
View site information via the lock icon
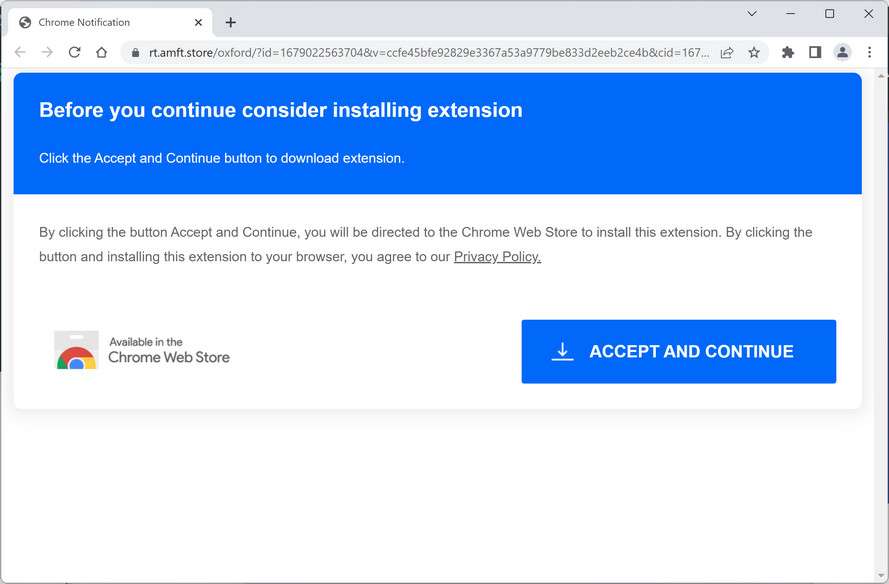(135, 52)
